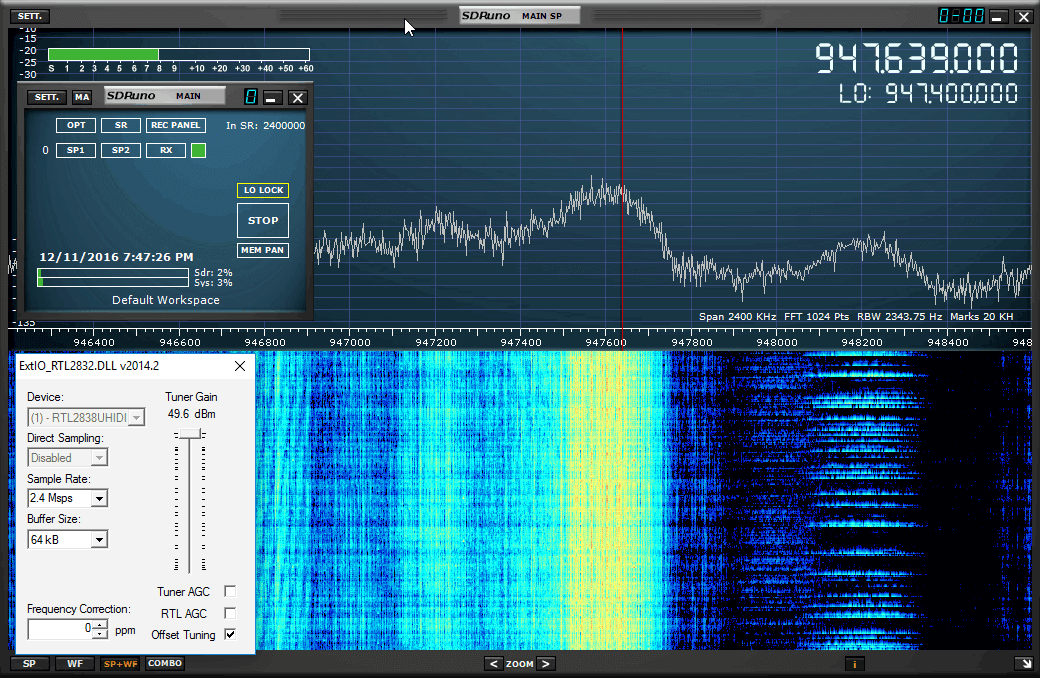
Task: Click the MA button in the Main panel
Action: point(82,97)
